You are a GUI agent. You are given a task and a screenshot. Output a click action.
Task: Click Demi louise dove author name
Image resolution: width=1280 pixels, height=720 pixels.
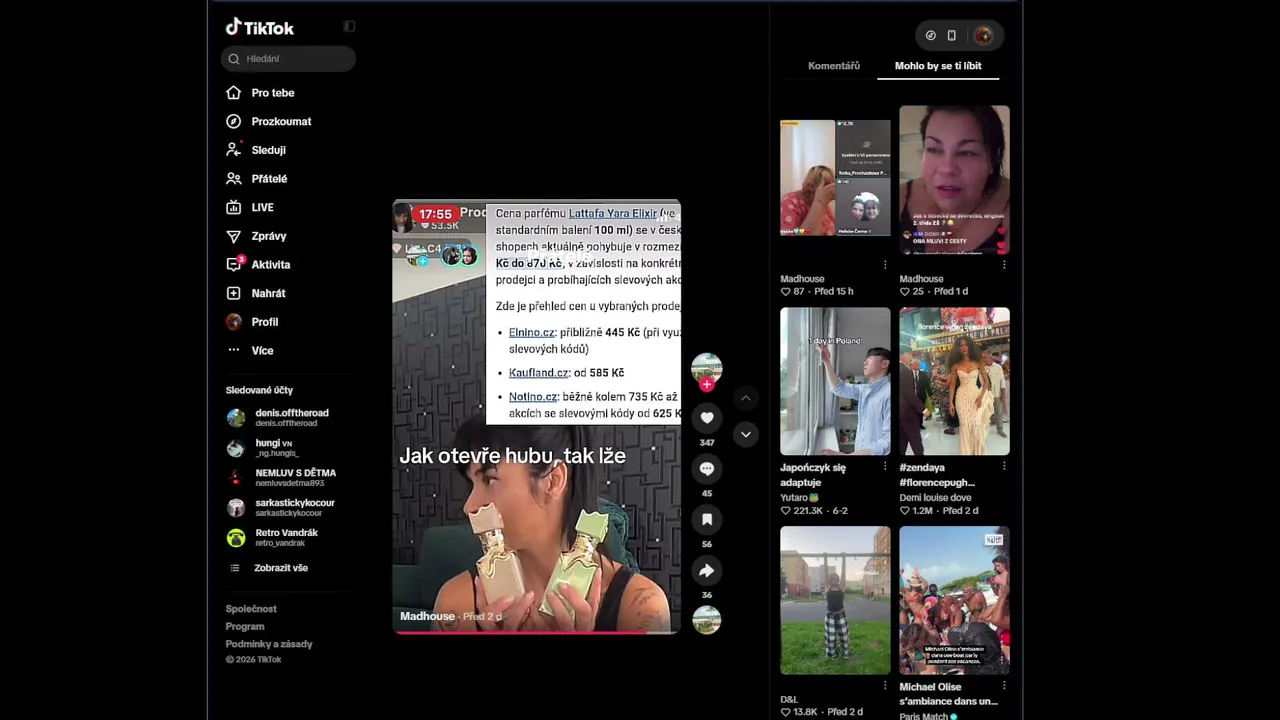tap(935, 497)
